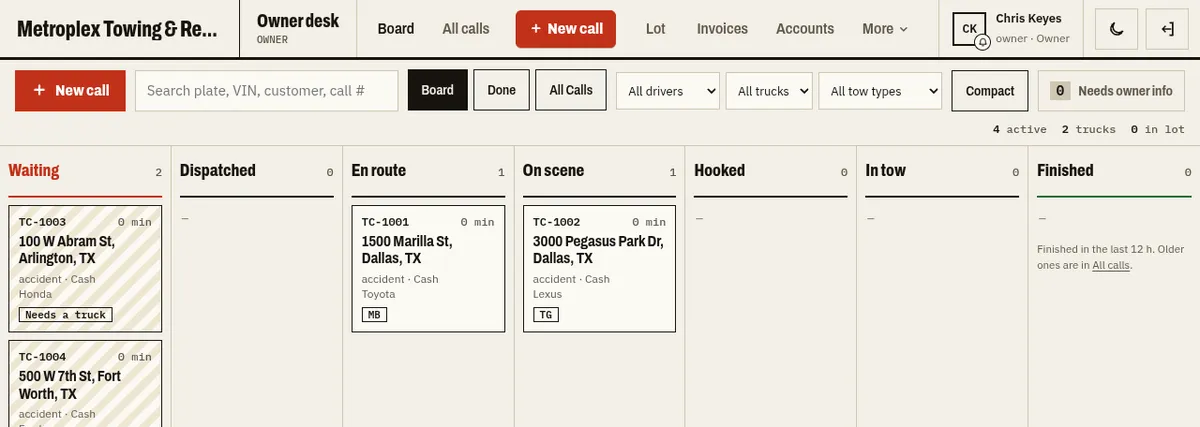1200x427 pixels.
Task: Click the TG driver badge on TC-1002
Action: click(x=545, y=314)
